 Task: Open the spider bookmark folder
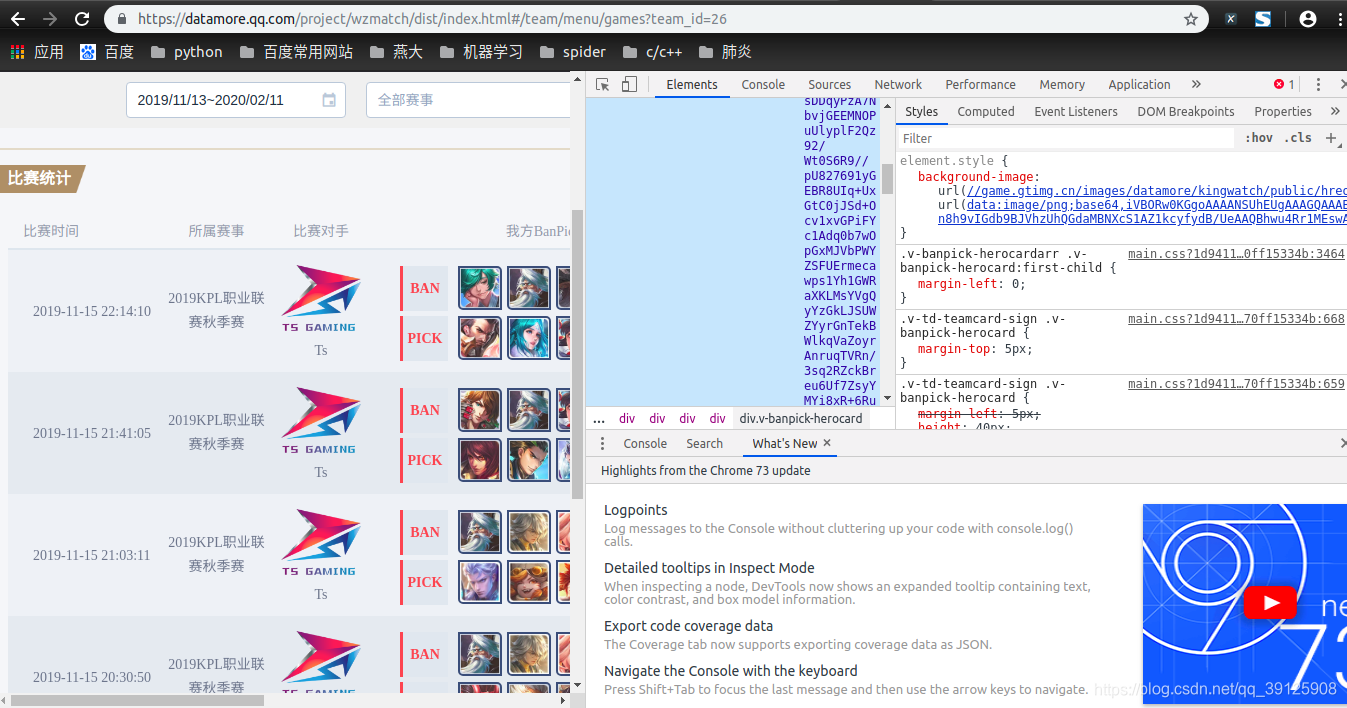click(572, 52)
